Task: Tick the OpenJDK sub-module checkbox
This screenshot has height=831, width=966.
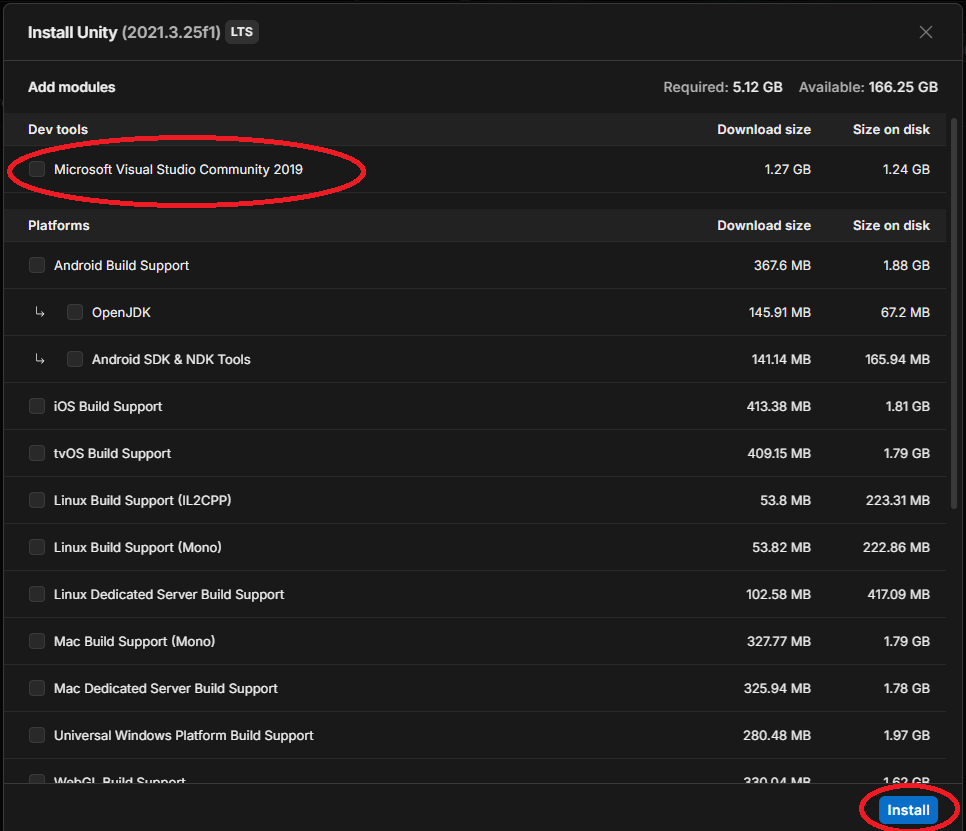Action: tap(75, 312)
